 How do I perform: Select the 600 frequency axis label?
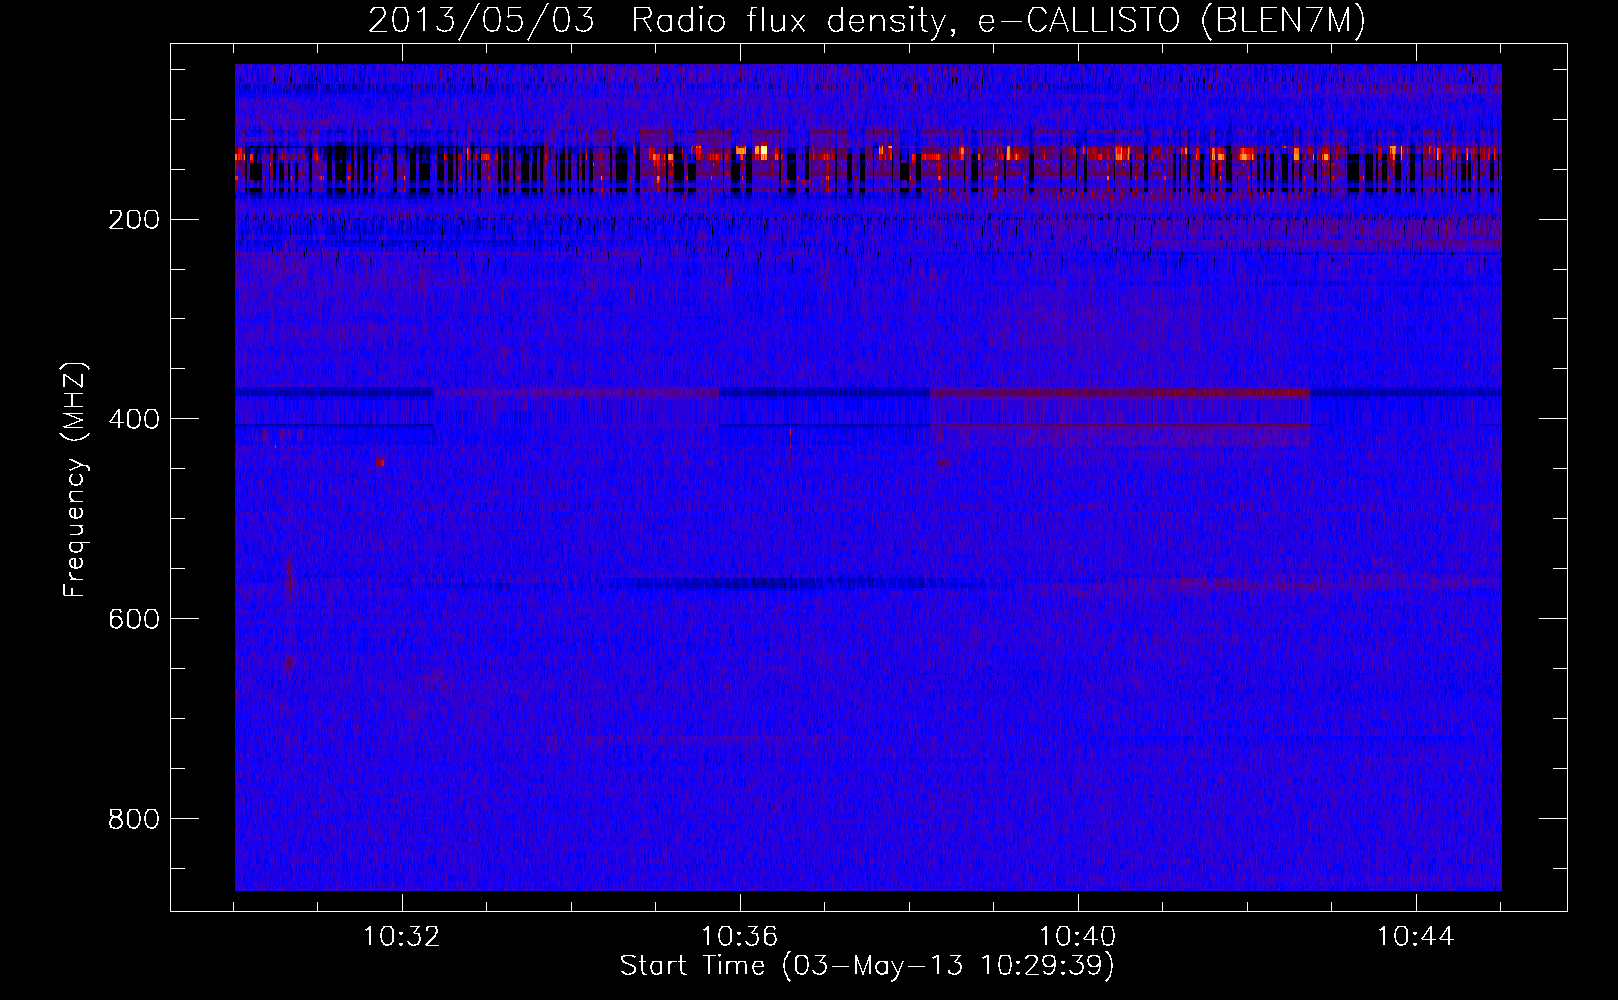click(x=133, y=619)
